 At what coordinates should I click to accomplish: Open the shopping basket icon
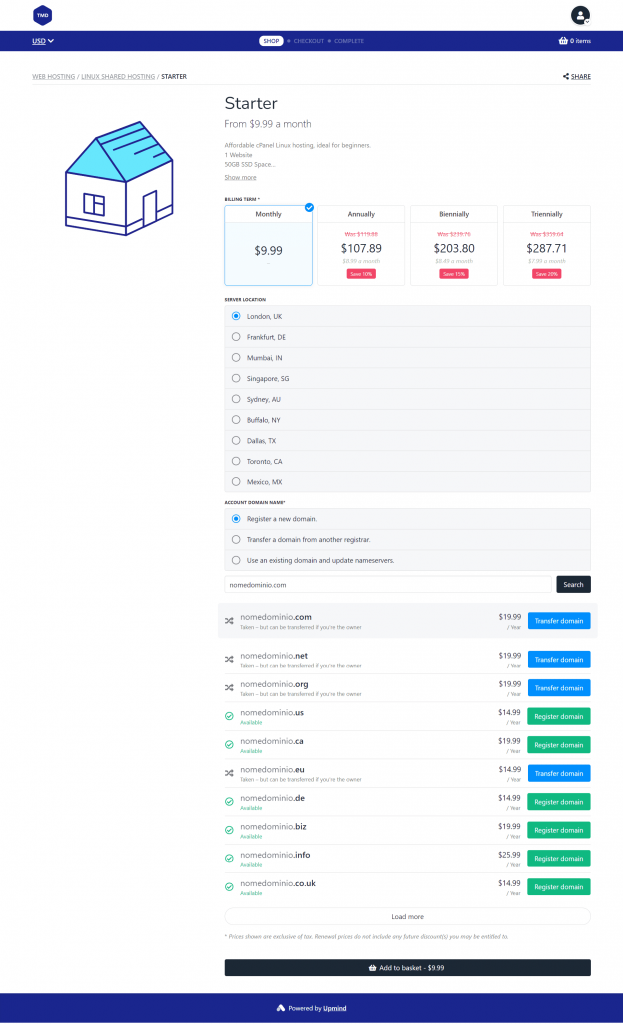(563, 41)
